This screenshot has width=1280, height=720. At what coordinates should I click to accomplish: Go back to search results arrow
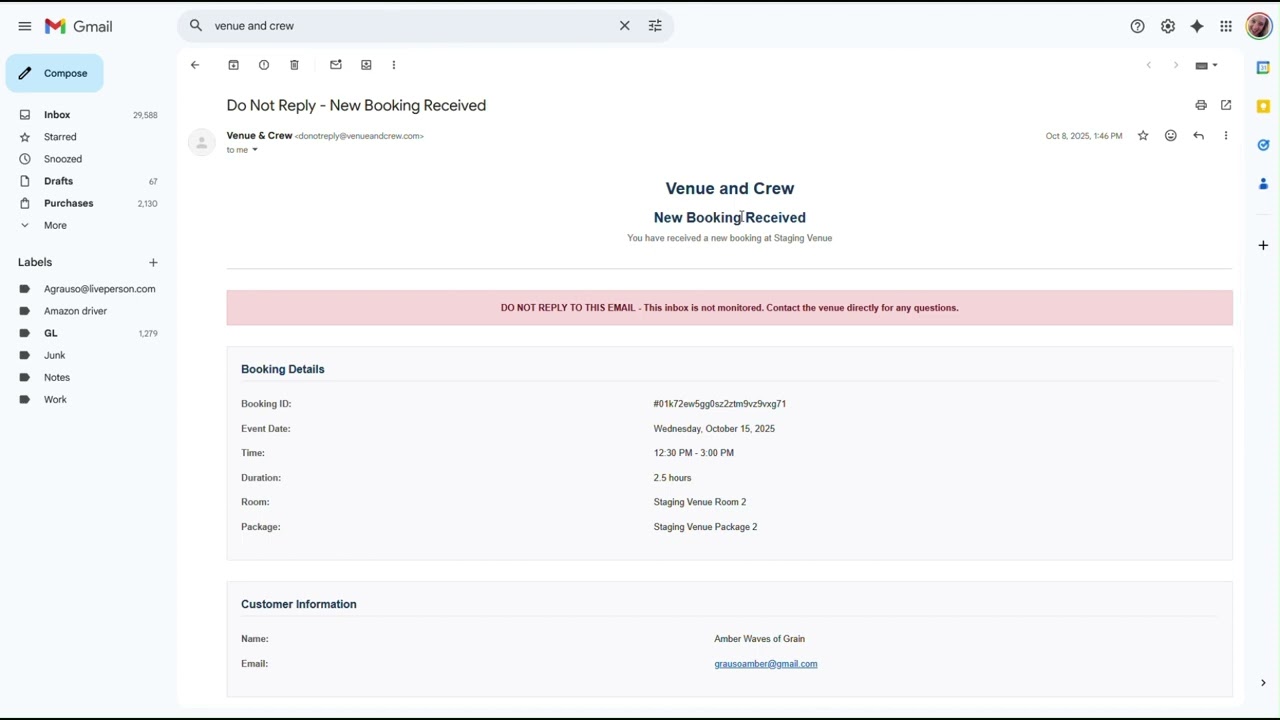[x=195, y=65]
